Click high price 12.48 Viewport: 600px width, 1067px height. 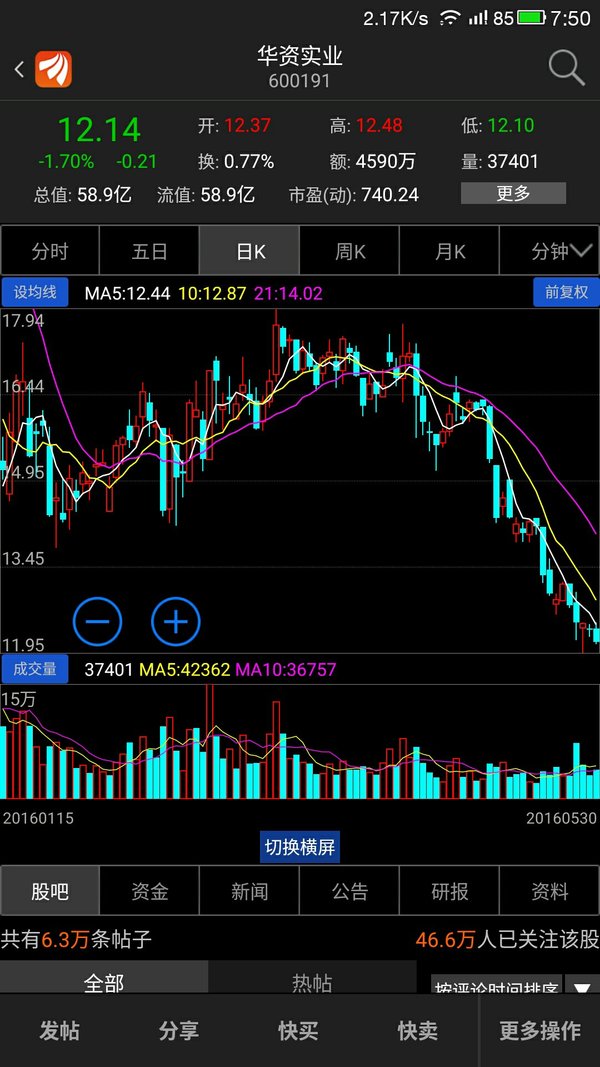[x=380, y=125]
